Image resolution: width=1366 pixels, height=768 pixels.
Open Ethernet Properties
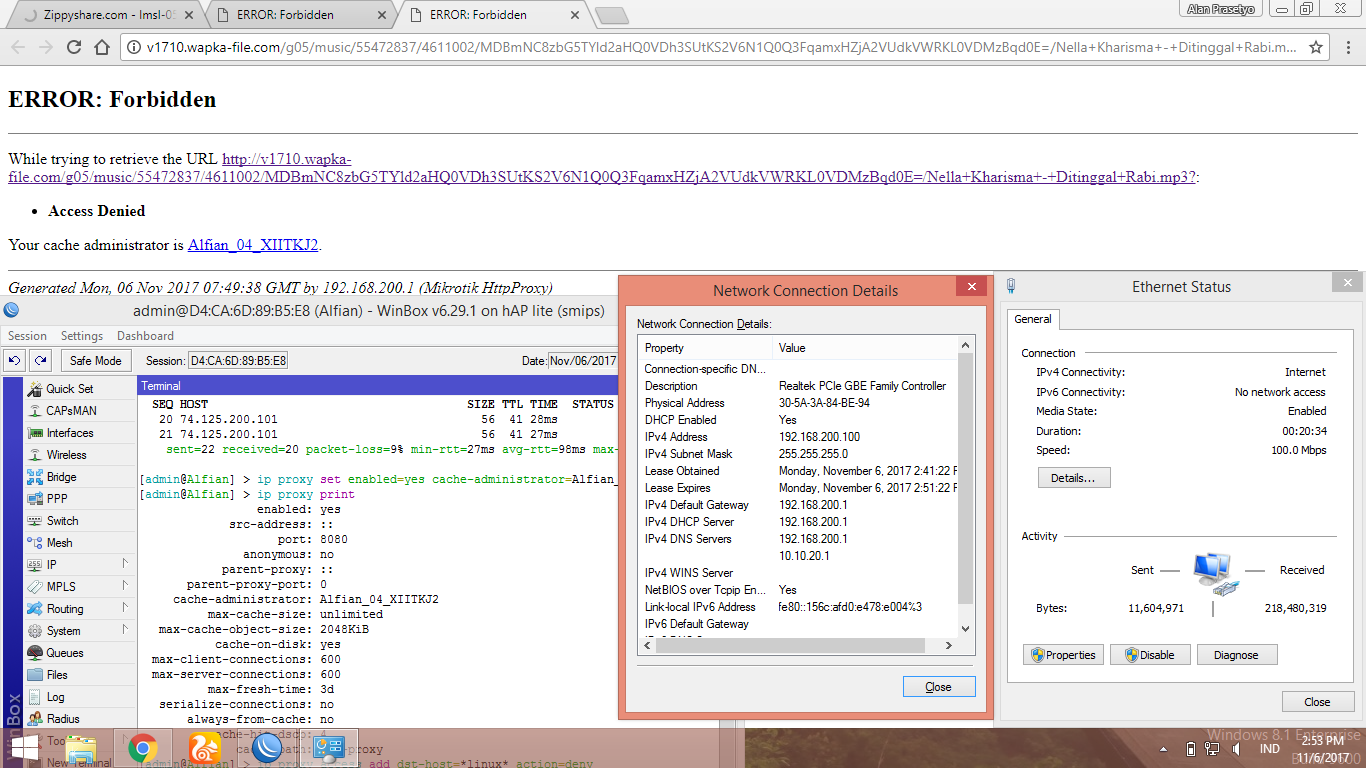click(1062, 655)
